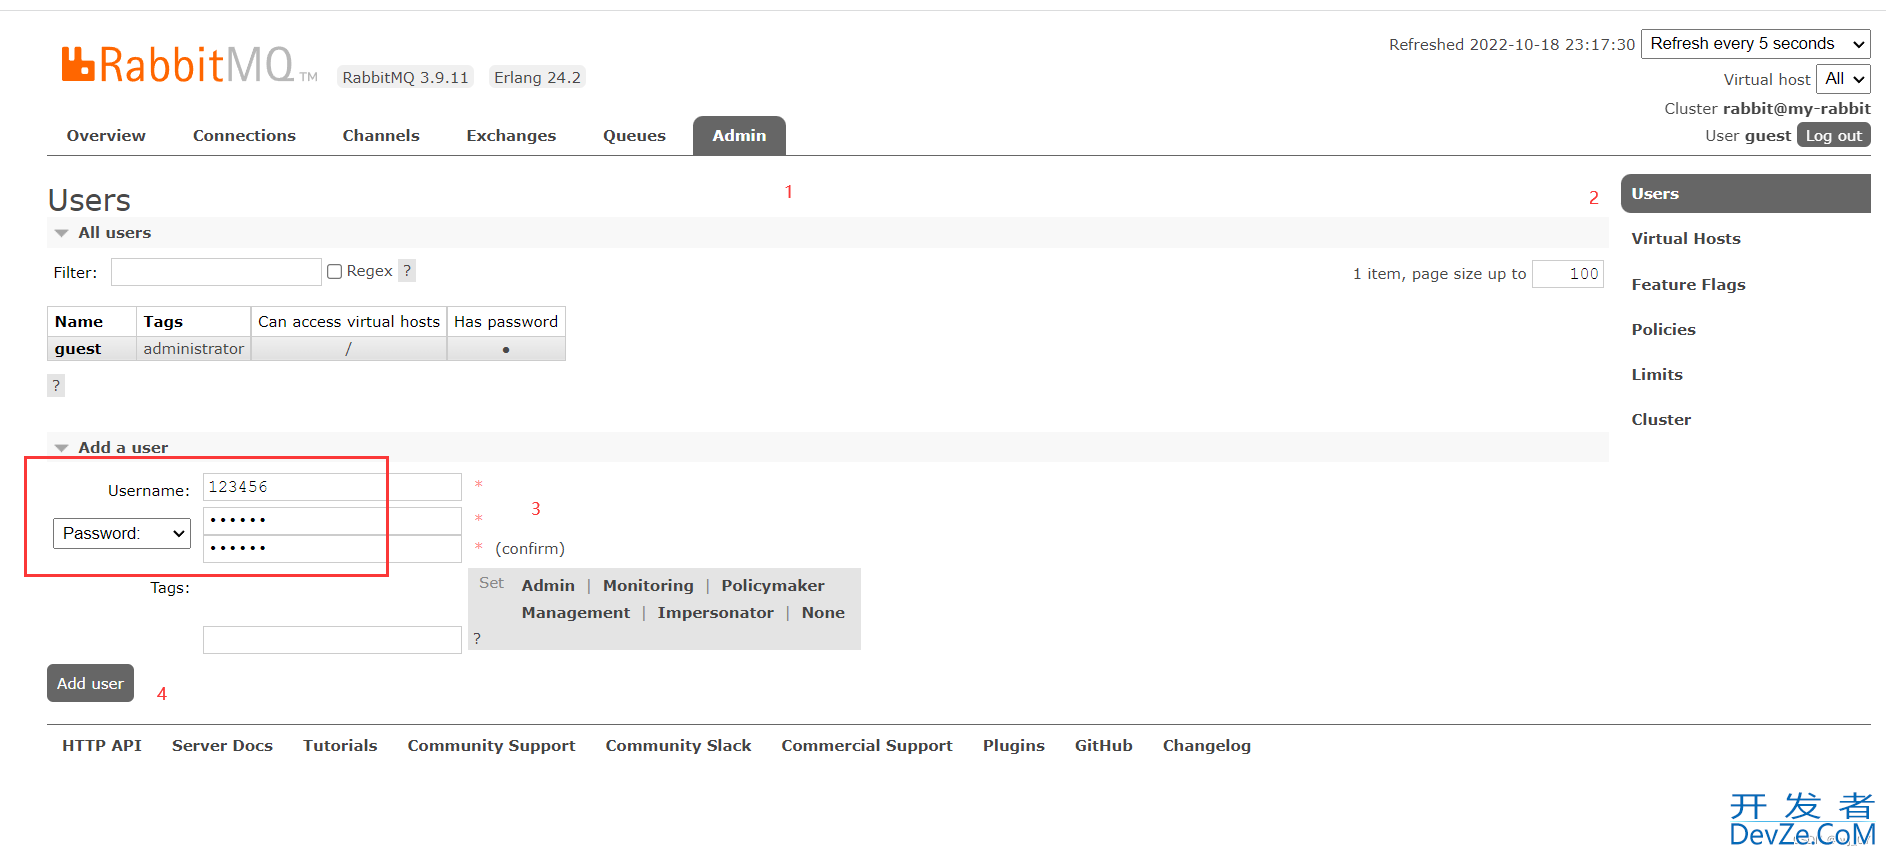Set the Policymaker tag

coord(773,586)
